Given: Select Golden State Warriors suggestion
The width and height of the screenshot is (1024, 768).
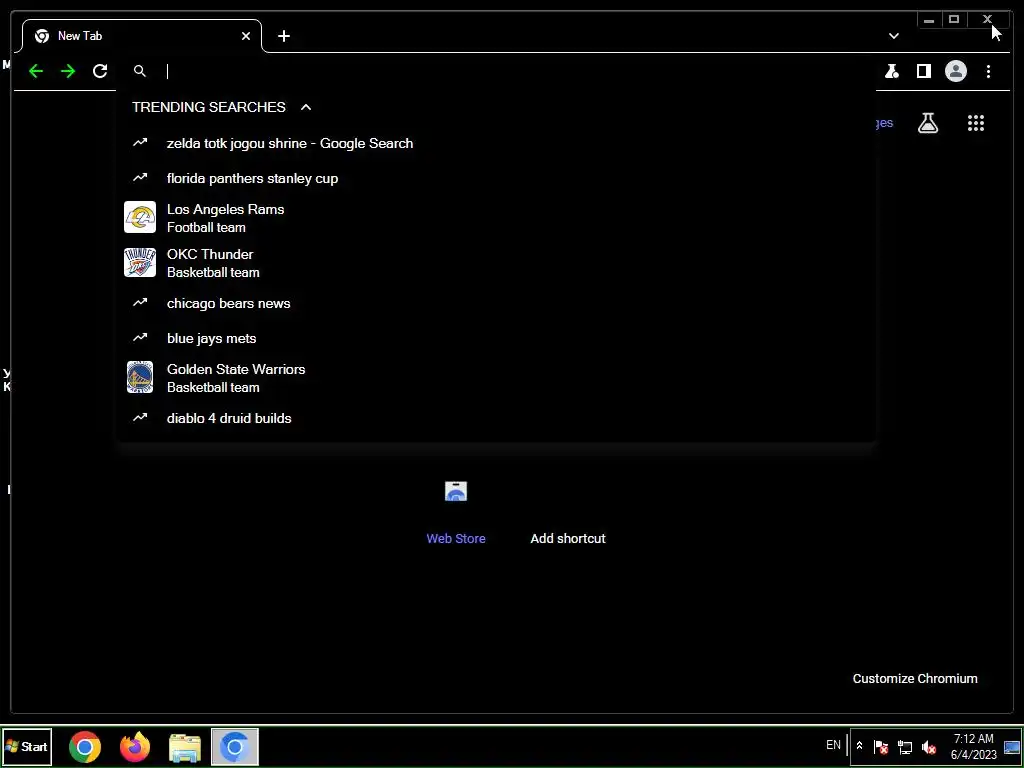Looking at the screenshot, I should click(x=496, y=377).
